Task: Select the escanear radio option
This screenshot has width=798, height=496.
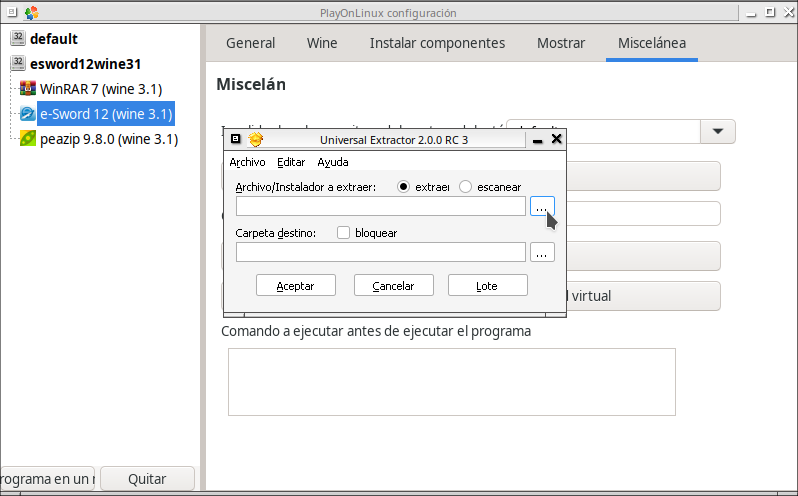Action: 465,187
